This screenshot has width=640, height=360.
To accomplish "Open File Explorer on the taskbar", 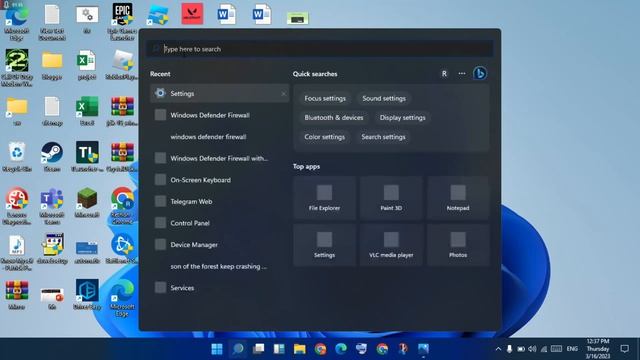I will click(300, 349).
